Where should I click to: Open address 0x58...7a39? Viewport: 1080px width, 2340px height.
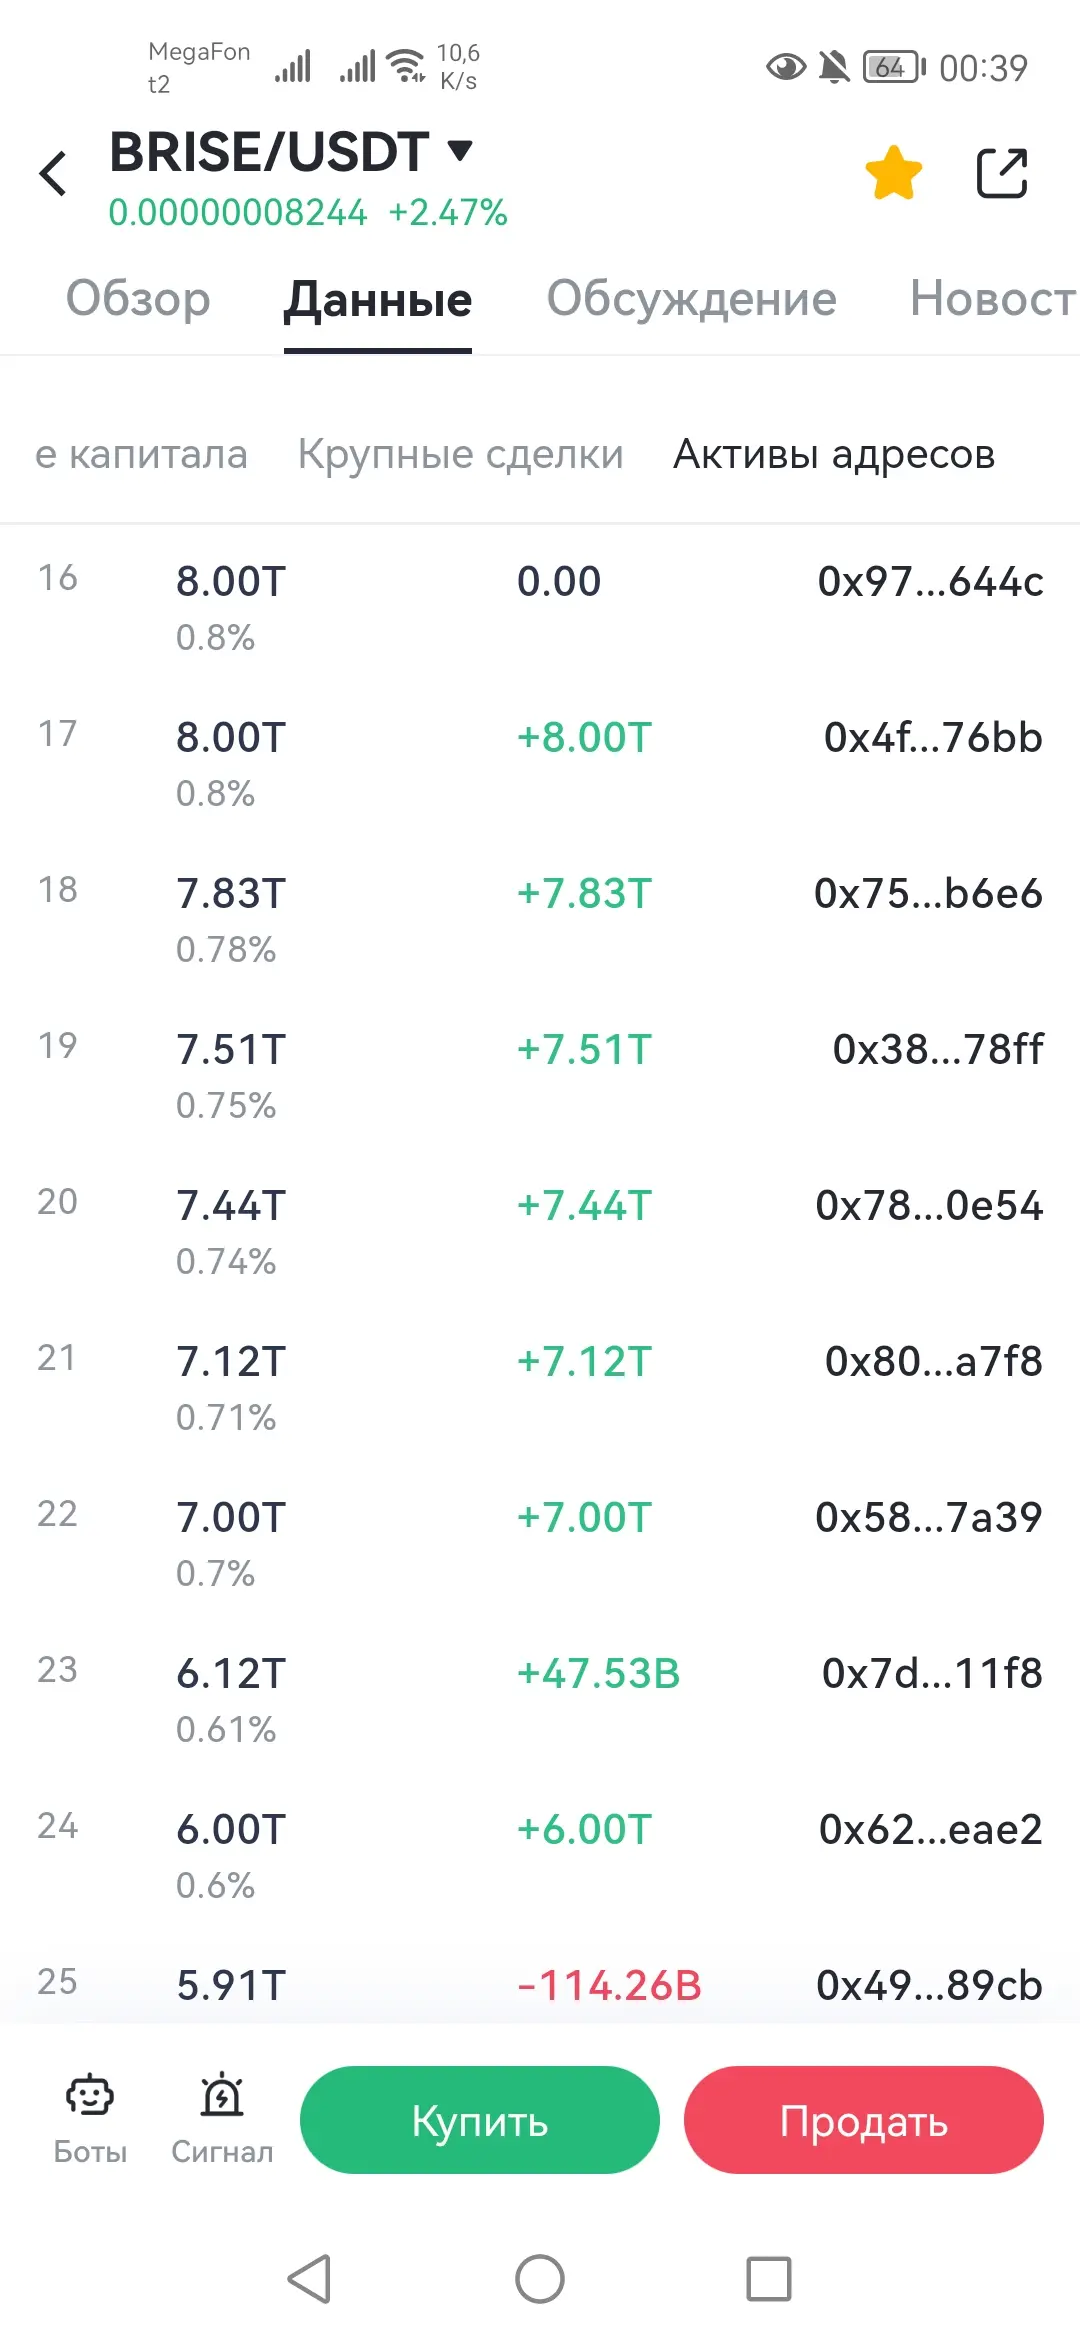[x=929, y=1517]
